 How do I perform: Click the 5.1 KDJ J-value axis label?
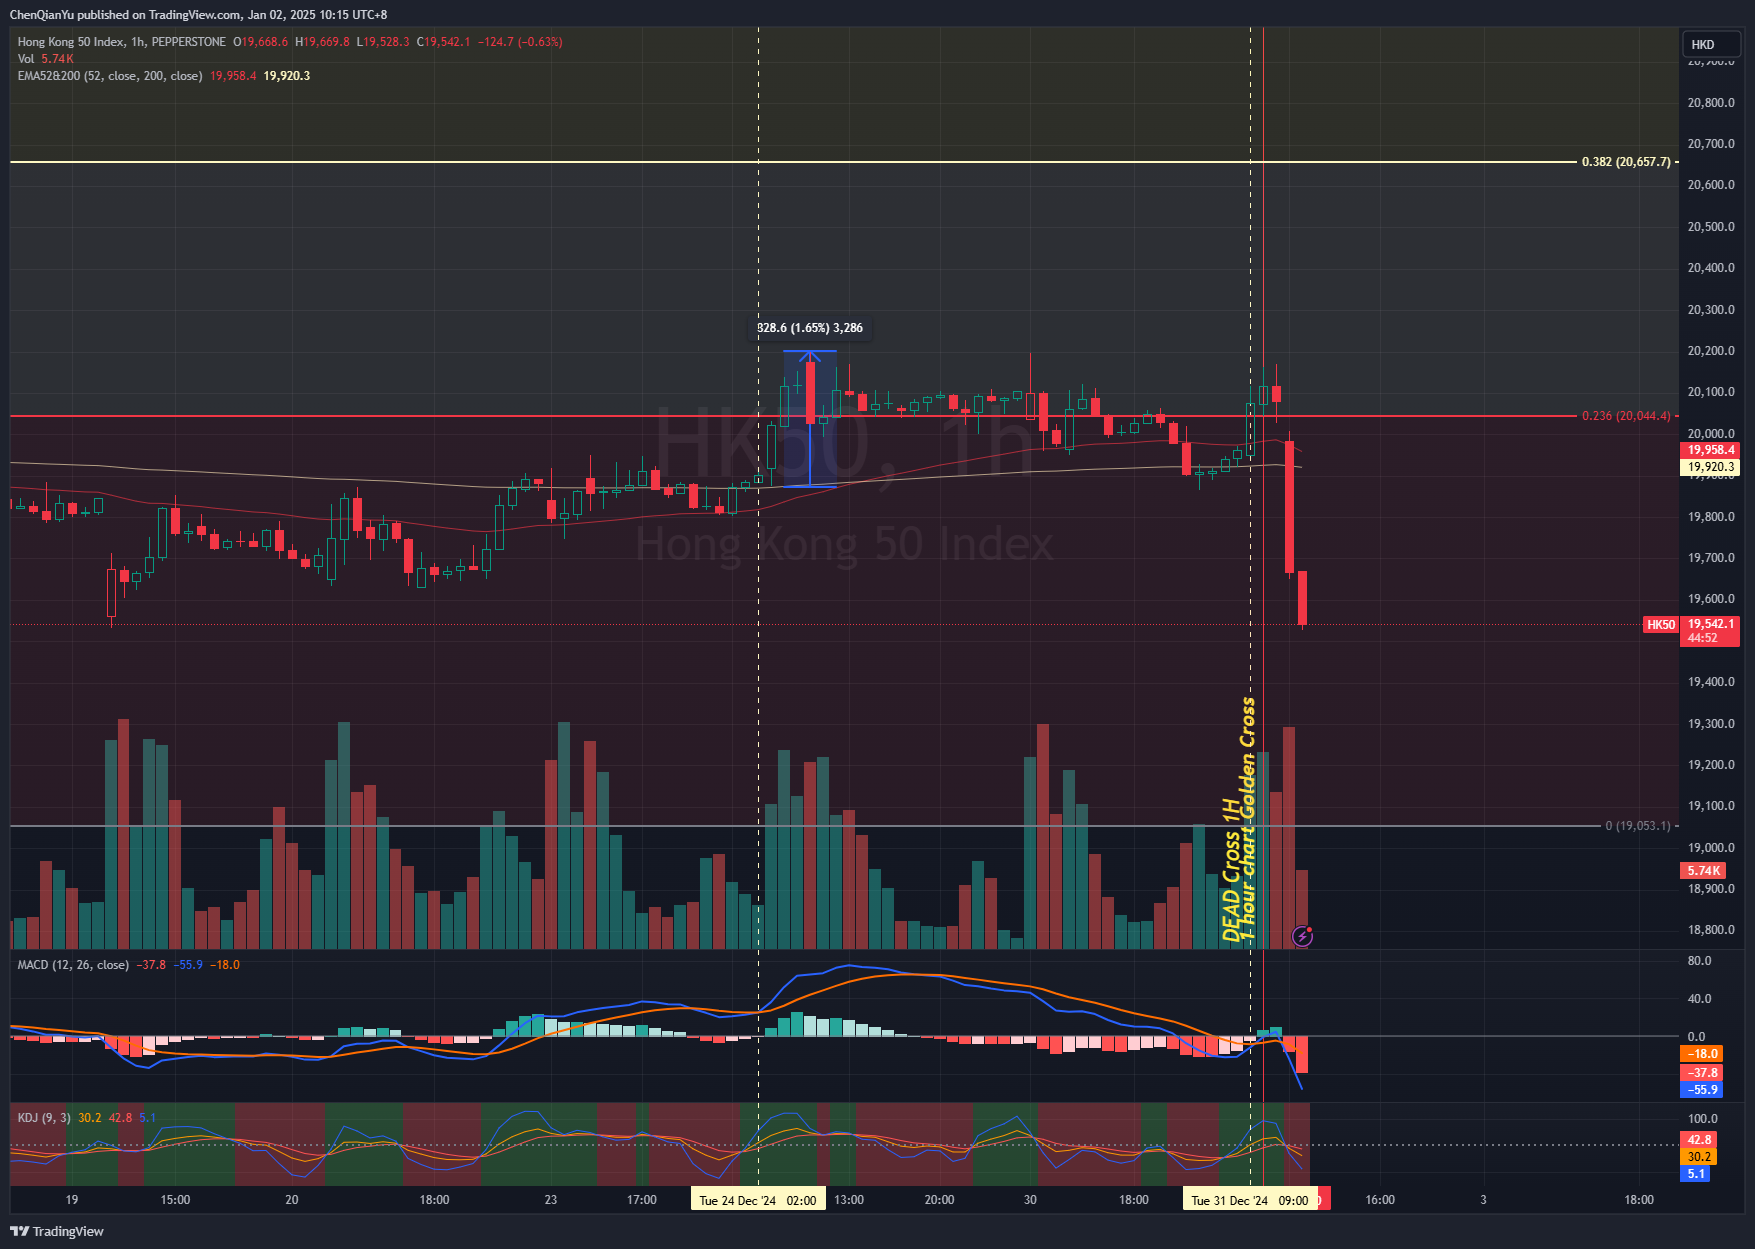click(x=1696, y=1174)
